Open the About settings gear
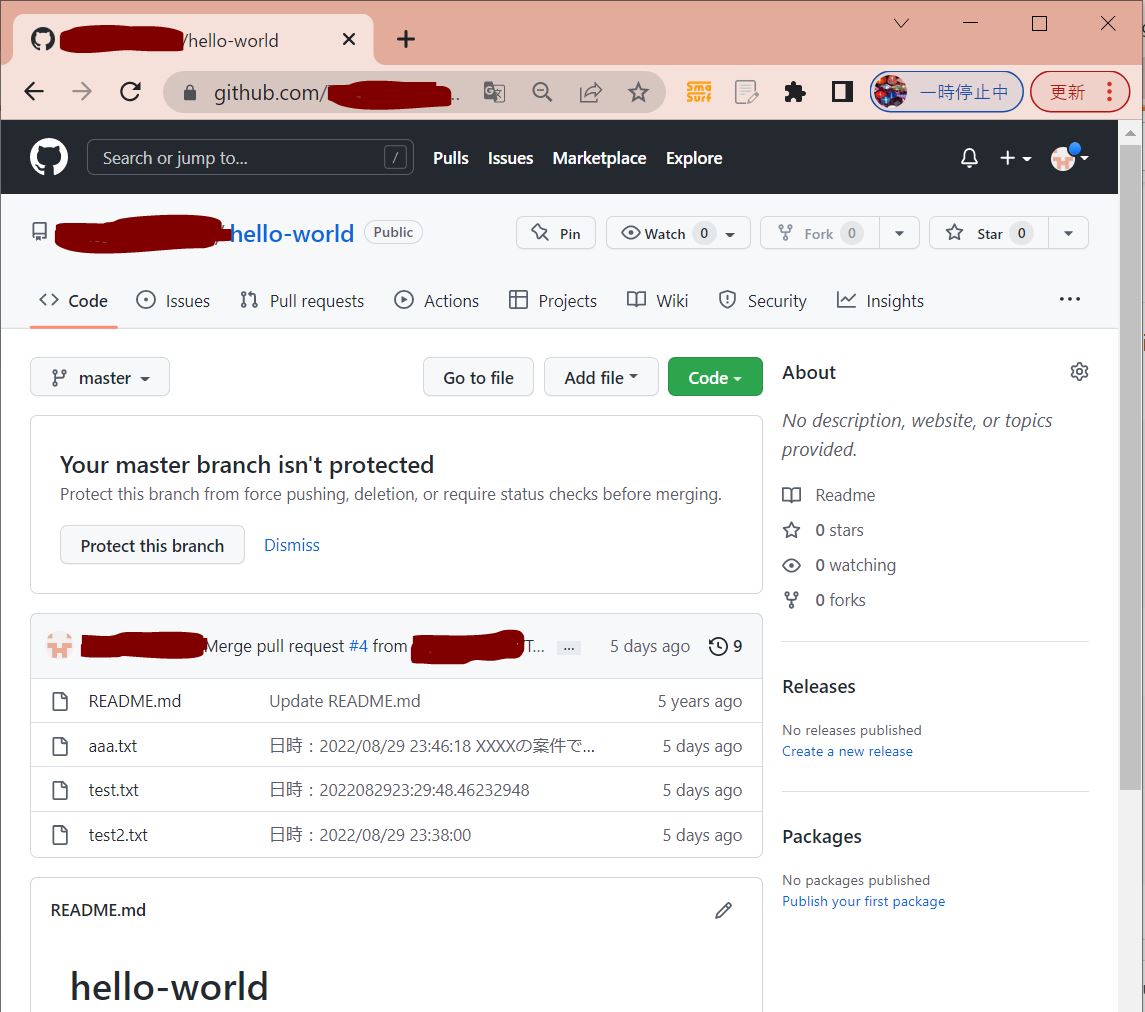Image resolution: width=1145 pixels, height=1012 pixels. (1079, 372)
